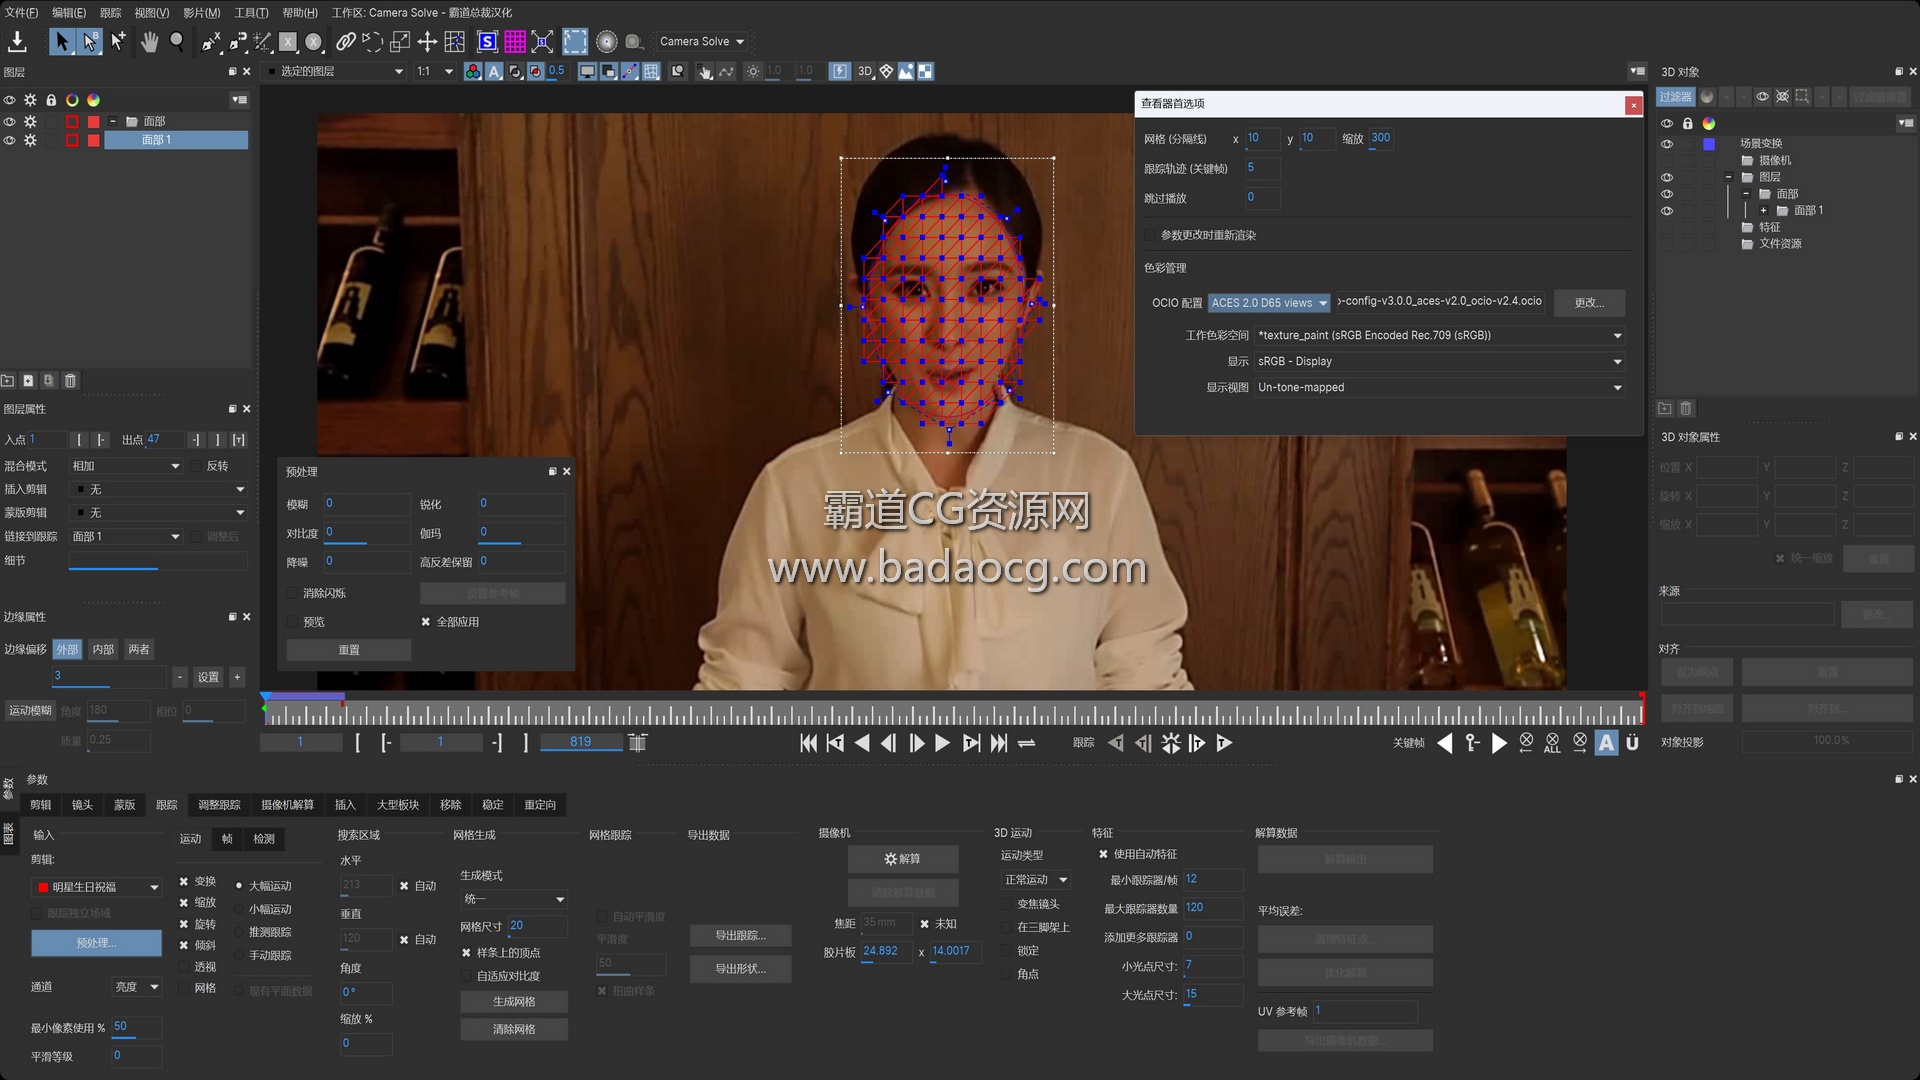Open the 工作色彩空间 dropdown
Viewport: 1920px width, 1080px height.
(1439, 336)
